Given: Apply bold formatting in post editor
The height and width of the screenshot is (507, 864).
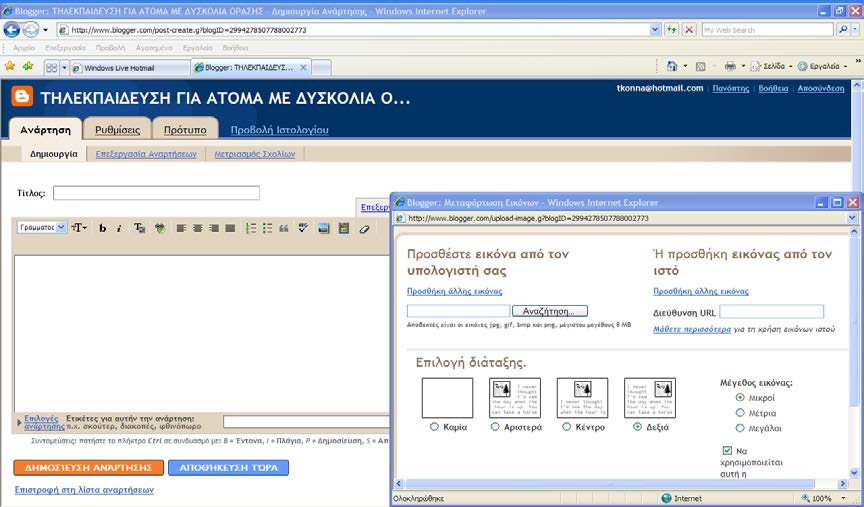Looking at the screenshot, I should click(x=102, y=228).
